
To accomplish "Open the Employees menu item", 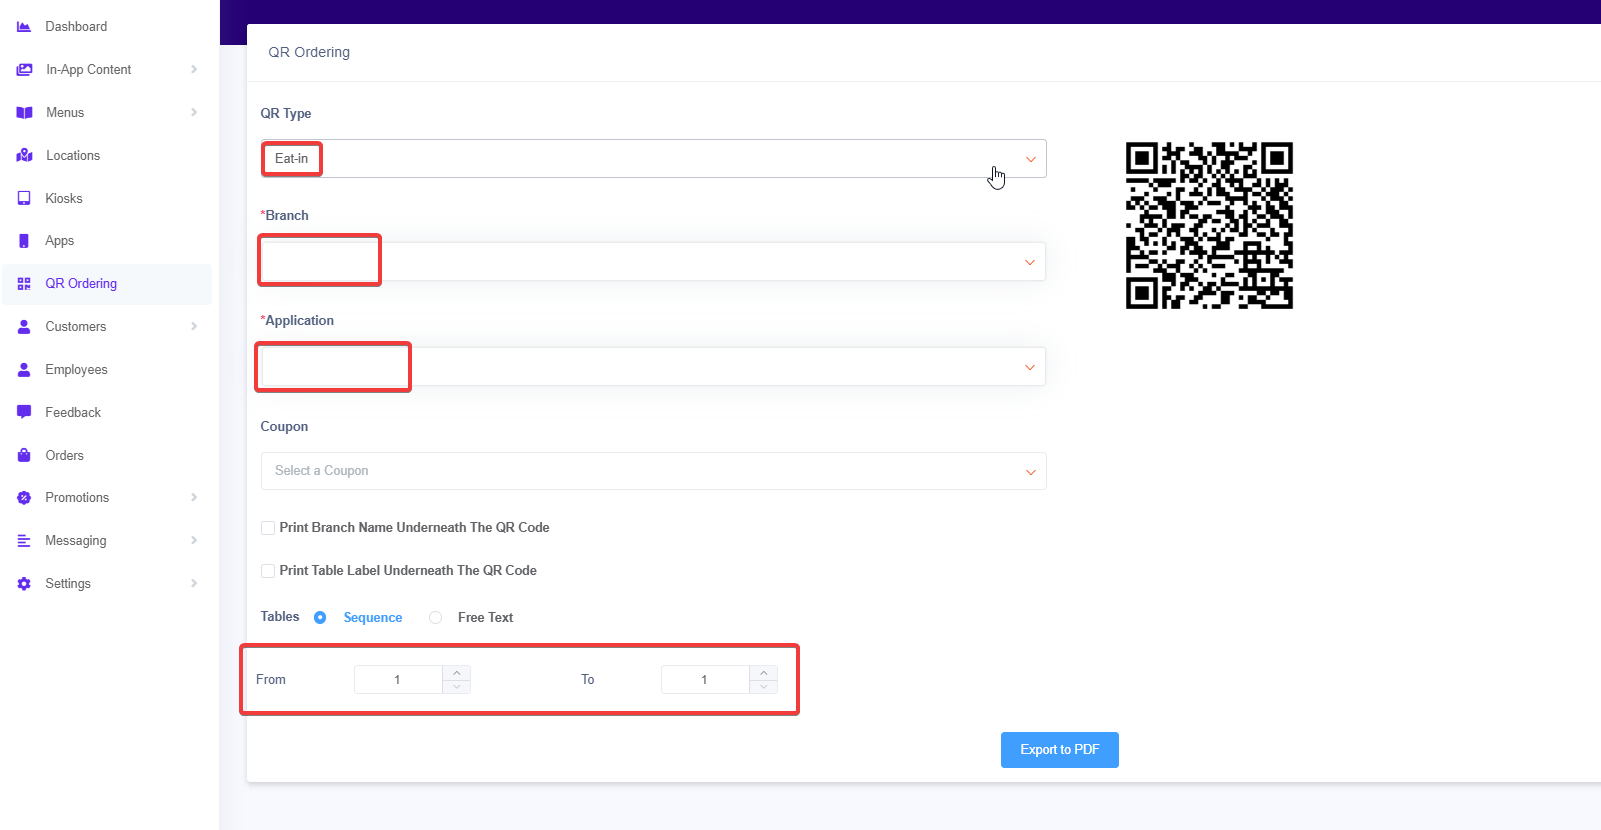I will coord(76,370).
